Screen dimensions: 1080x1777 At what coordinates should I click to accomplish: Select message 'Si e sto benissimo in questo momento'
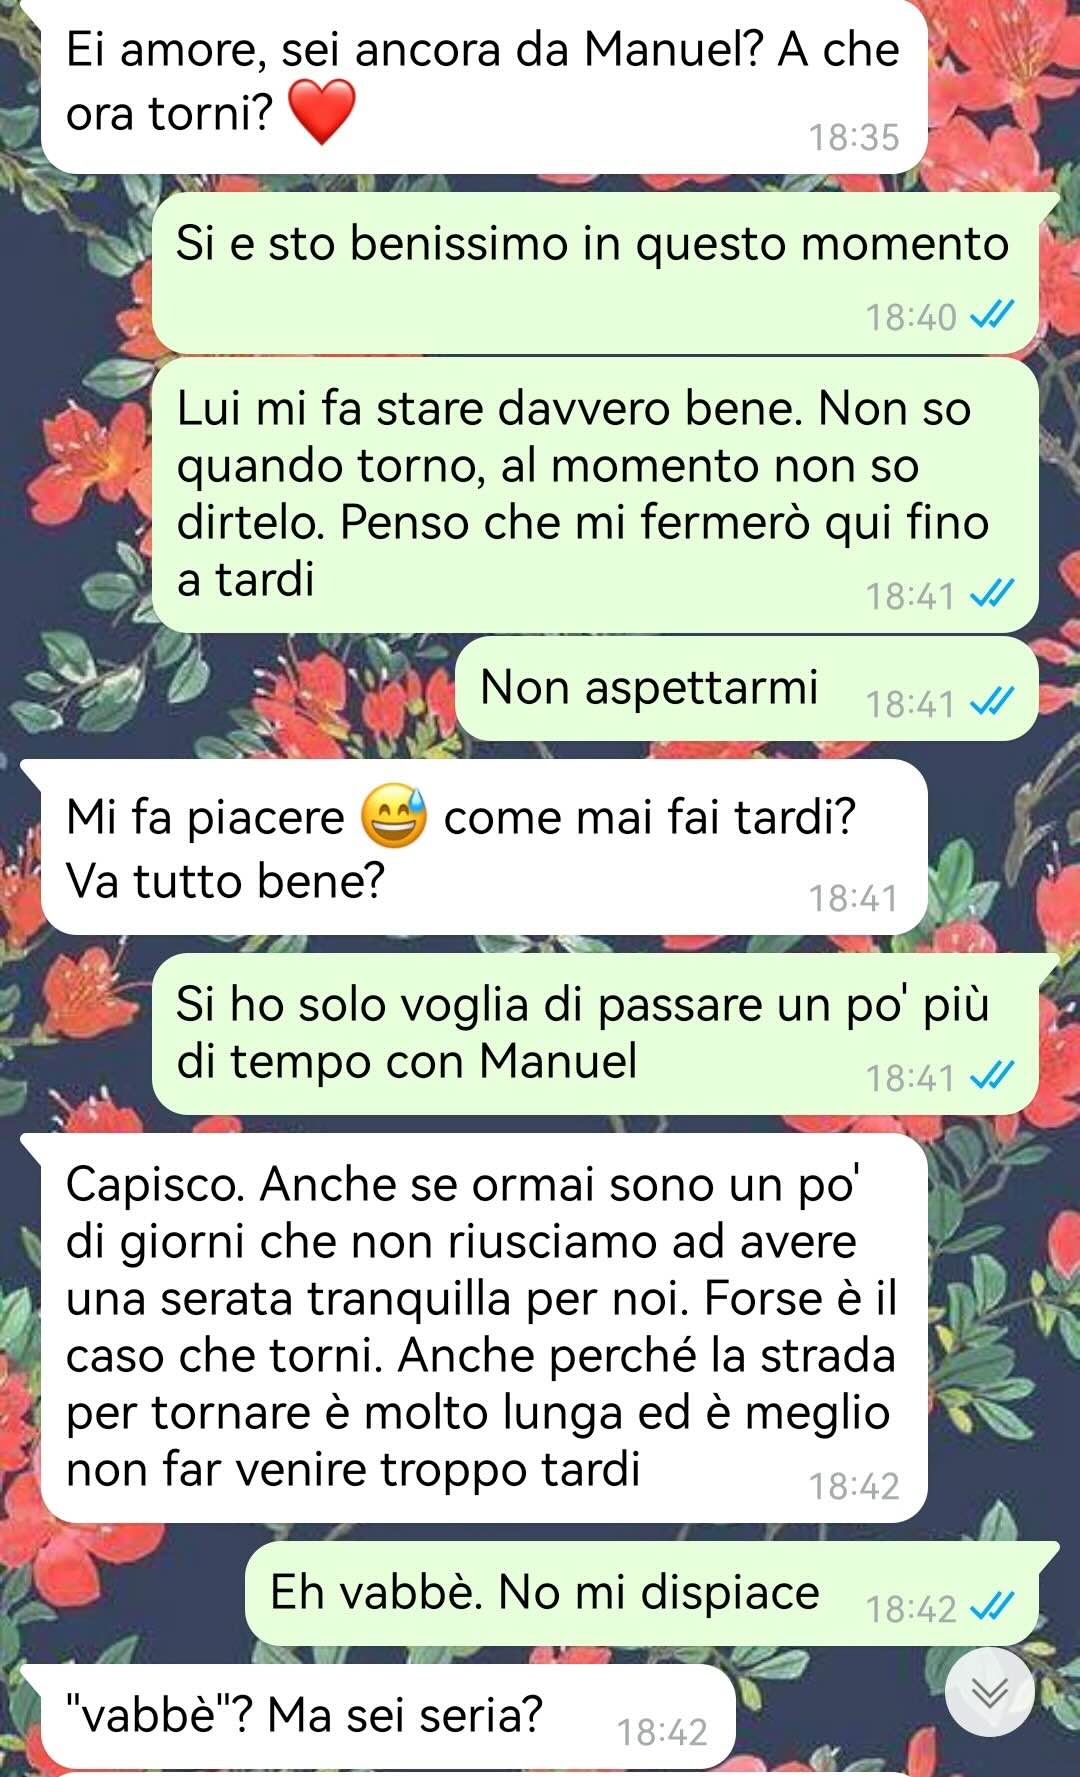595,273
